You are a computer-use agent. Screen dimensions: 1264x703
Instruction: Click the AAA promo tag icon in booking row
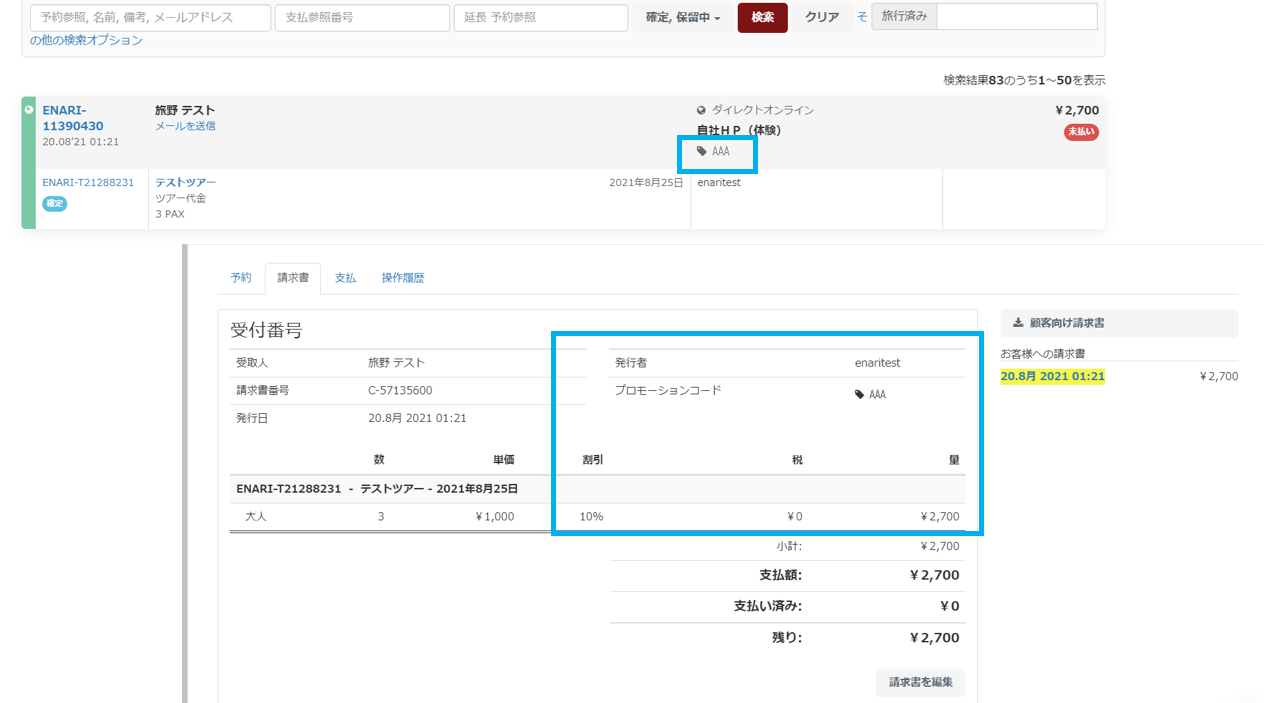point(702,152)
